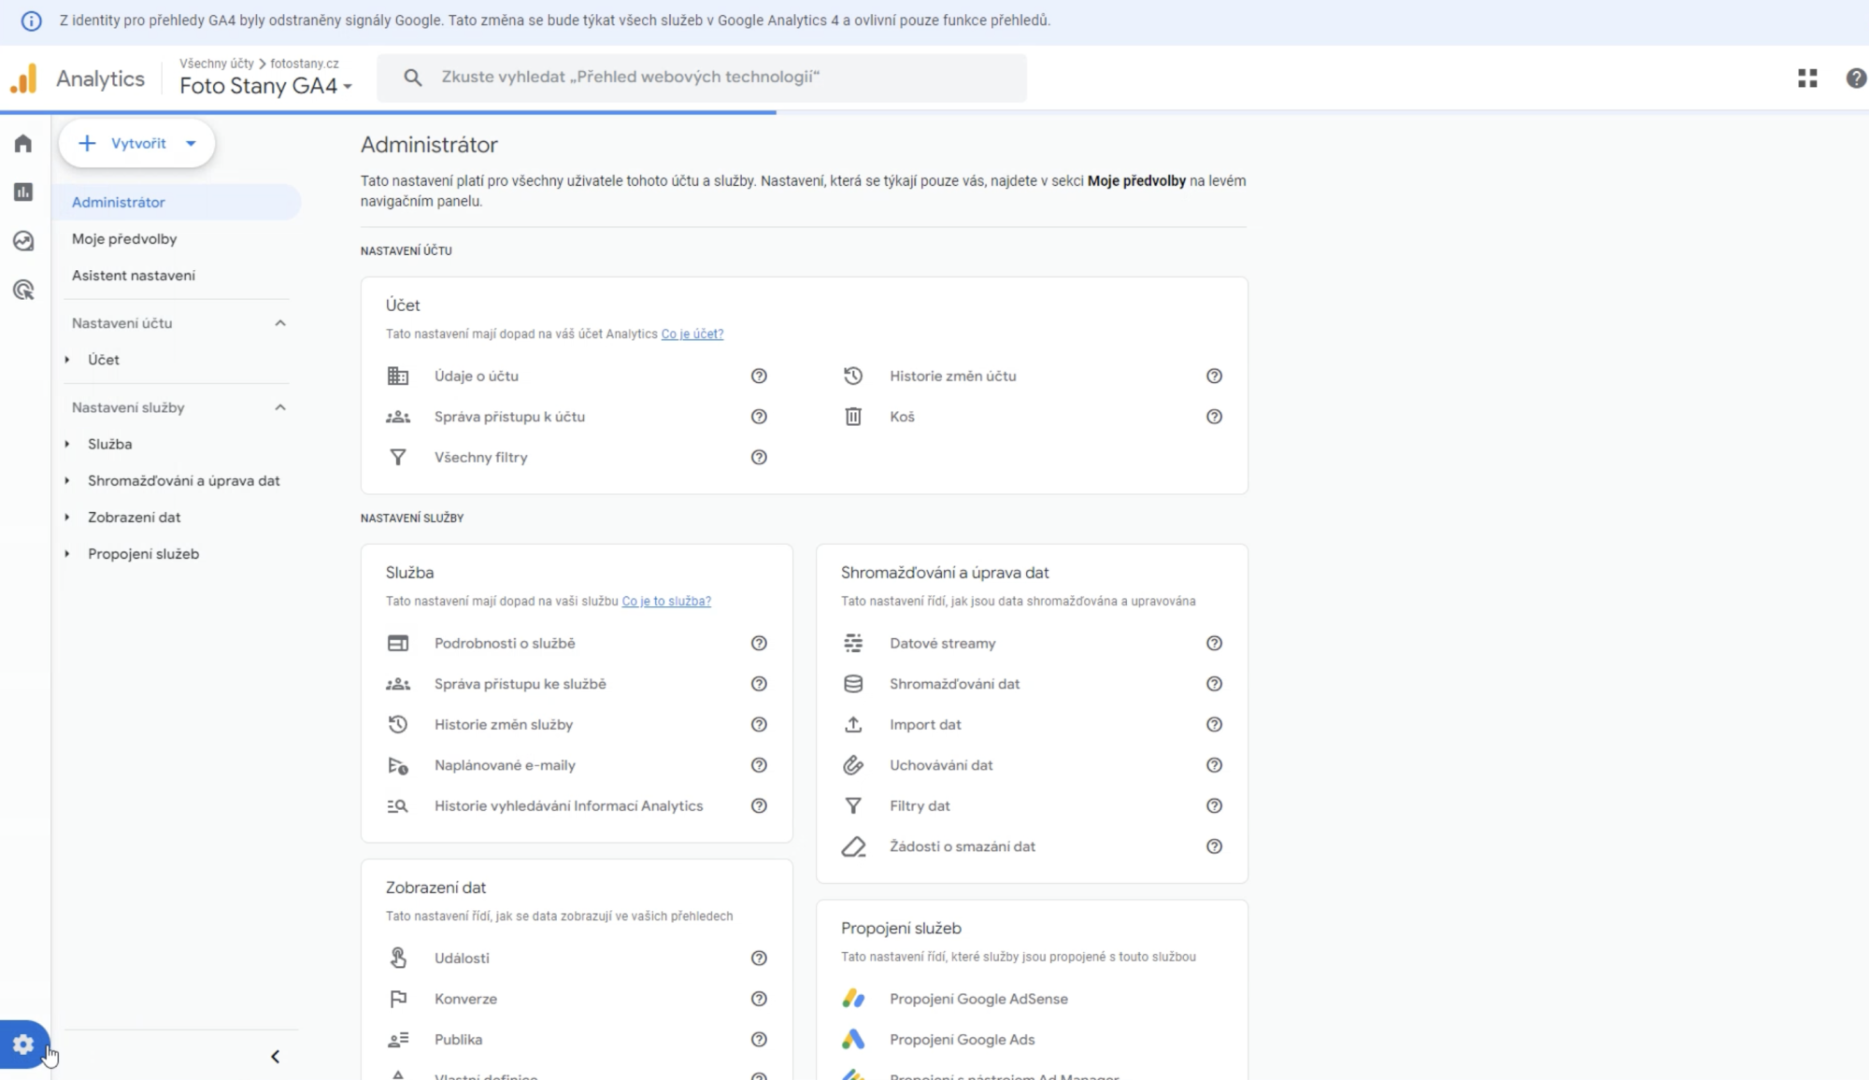
Task: Click the Koš trash icon
Action: tap(853, 417)
